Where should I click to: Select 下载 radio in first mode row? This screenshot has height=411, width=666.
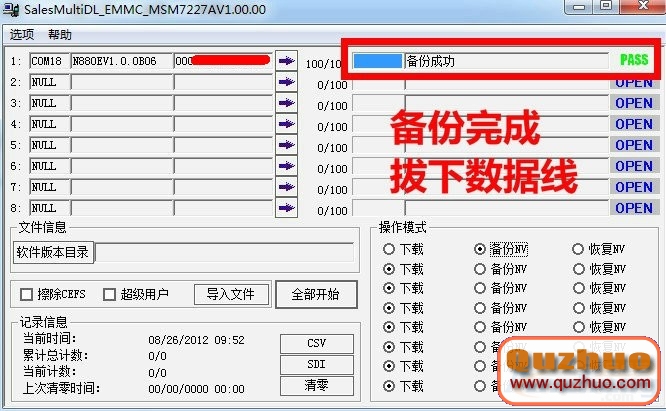(x=389, y=249)
